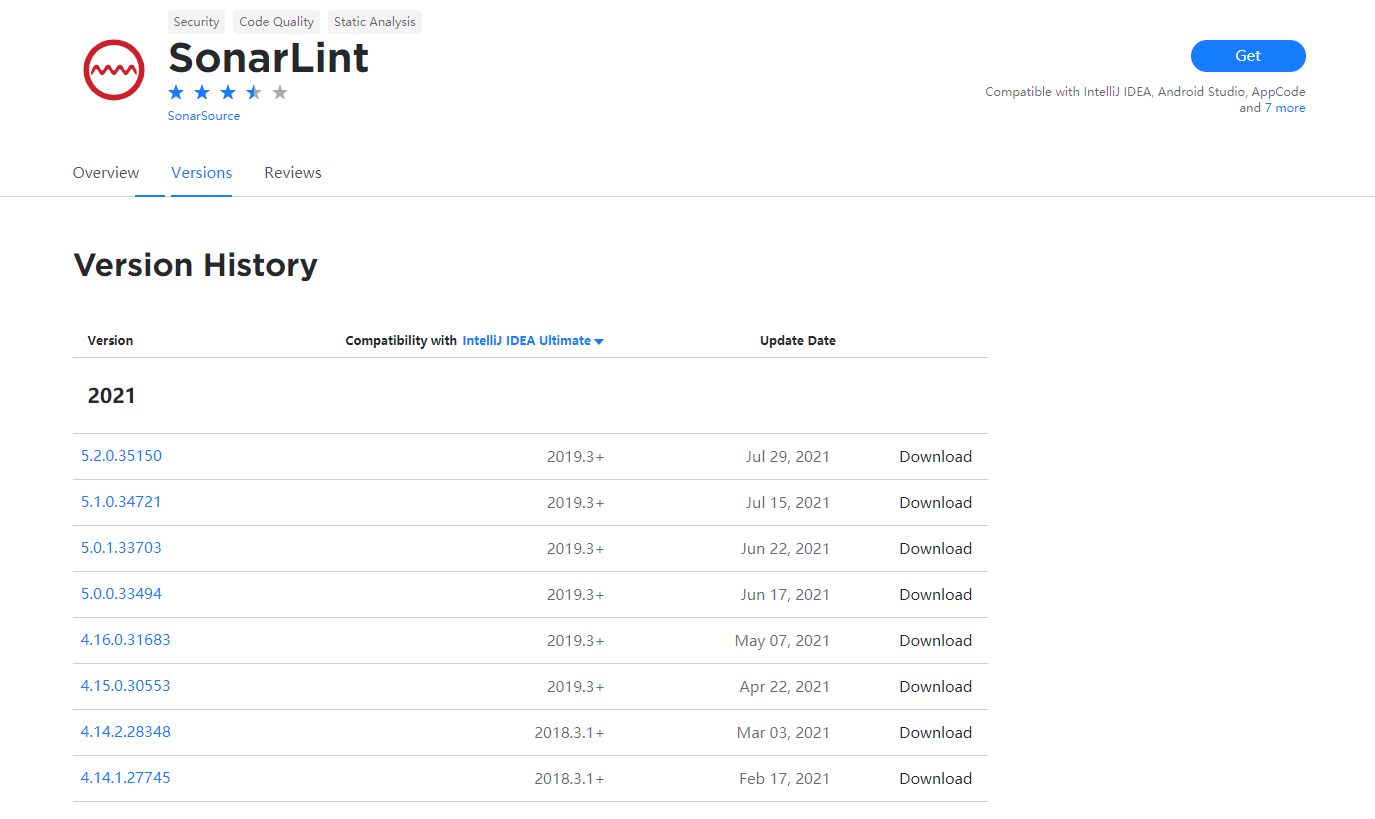The image size is (1375, 819).
Task: Click the blue Get button
Action: pyautogui.click(x=1248, y=56)
